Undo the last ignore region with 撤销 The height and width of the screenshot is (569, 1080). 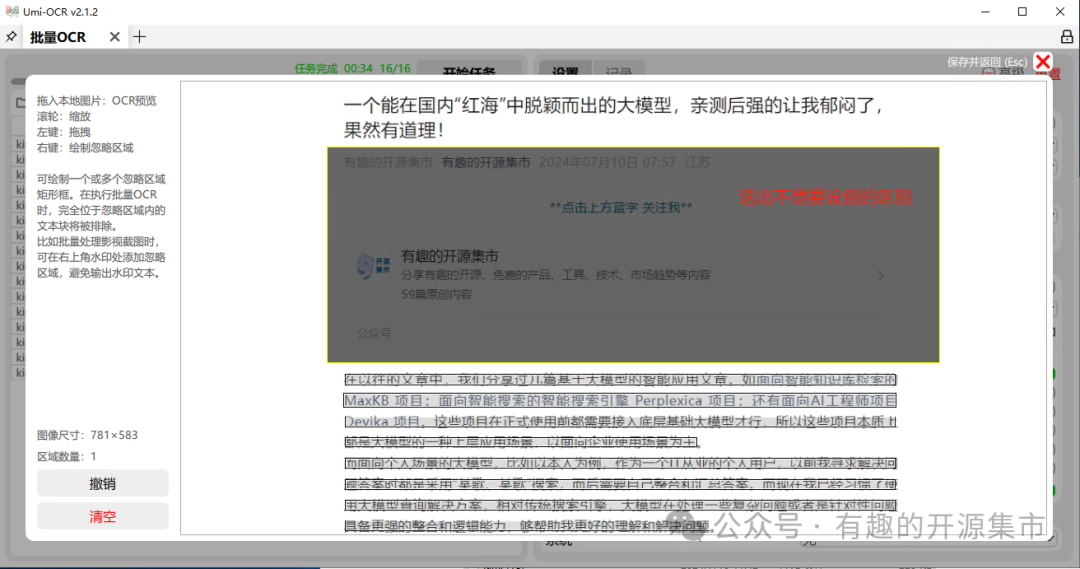click(103, 484)
